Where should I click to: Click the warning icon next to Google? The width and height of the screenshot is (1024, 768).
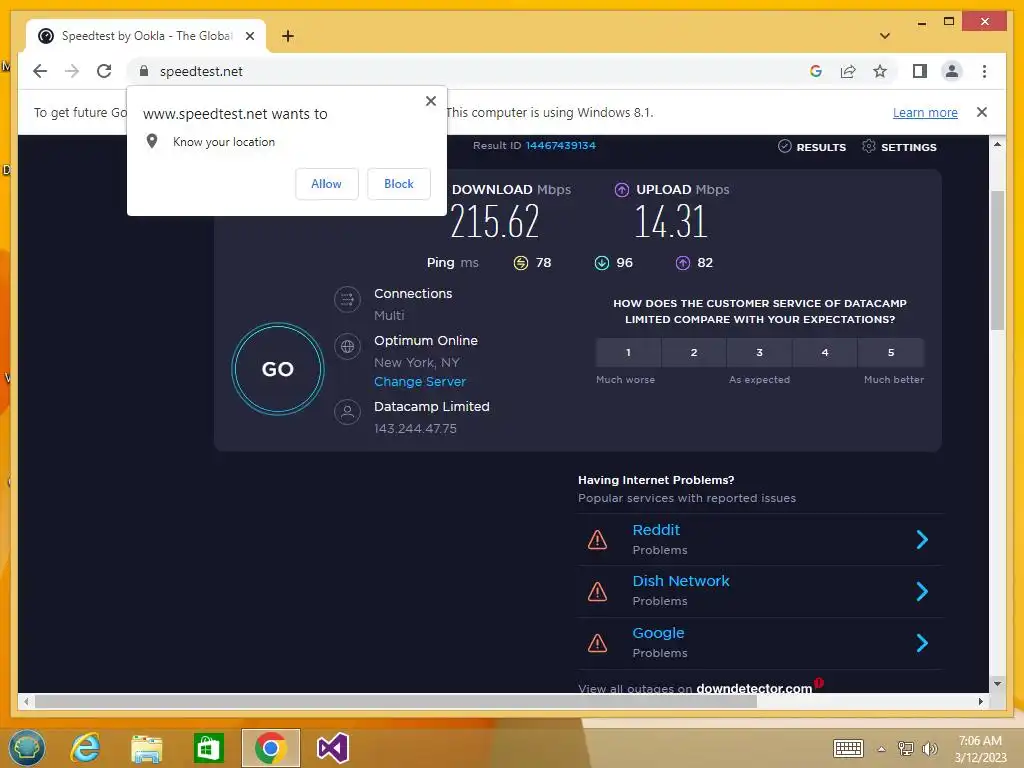point(597,643)
